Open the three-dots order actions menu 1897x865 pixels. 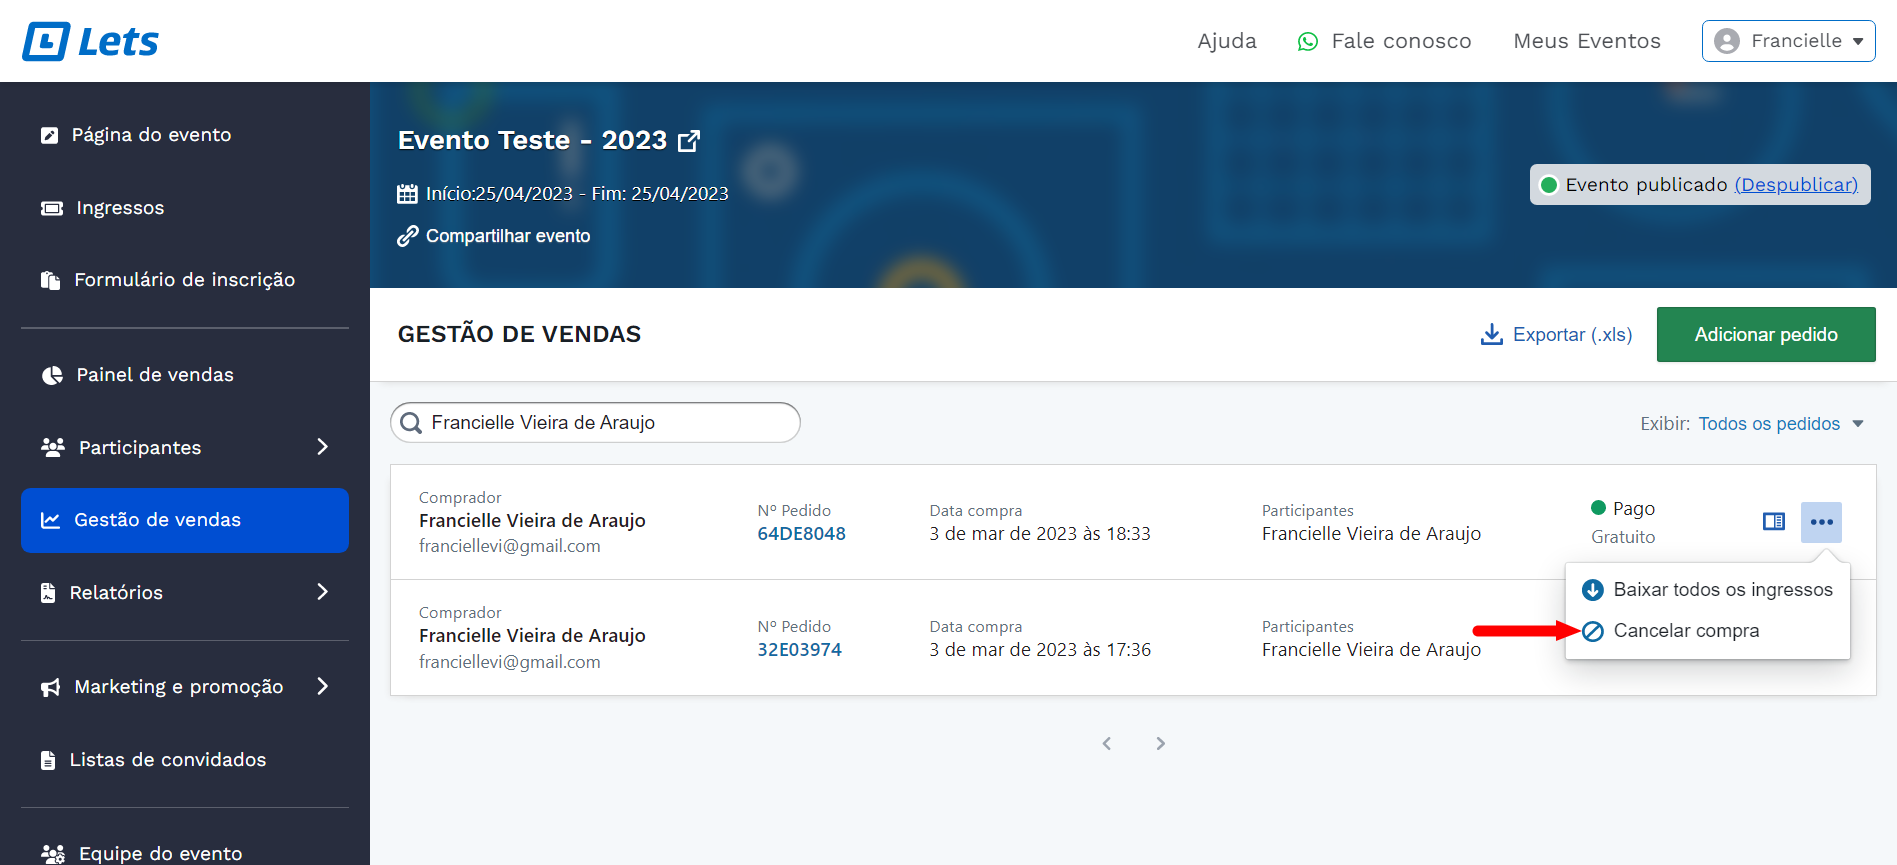click(x=1821, y=522)
